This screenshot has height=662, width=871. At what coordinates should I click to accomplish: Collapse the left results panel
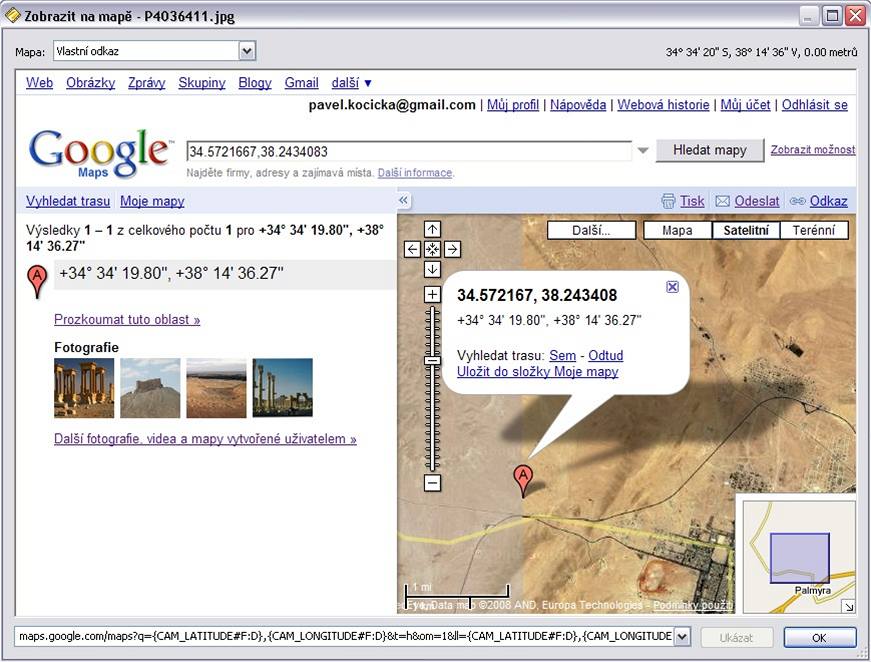click(404, 201)
